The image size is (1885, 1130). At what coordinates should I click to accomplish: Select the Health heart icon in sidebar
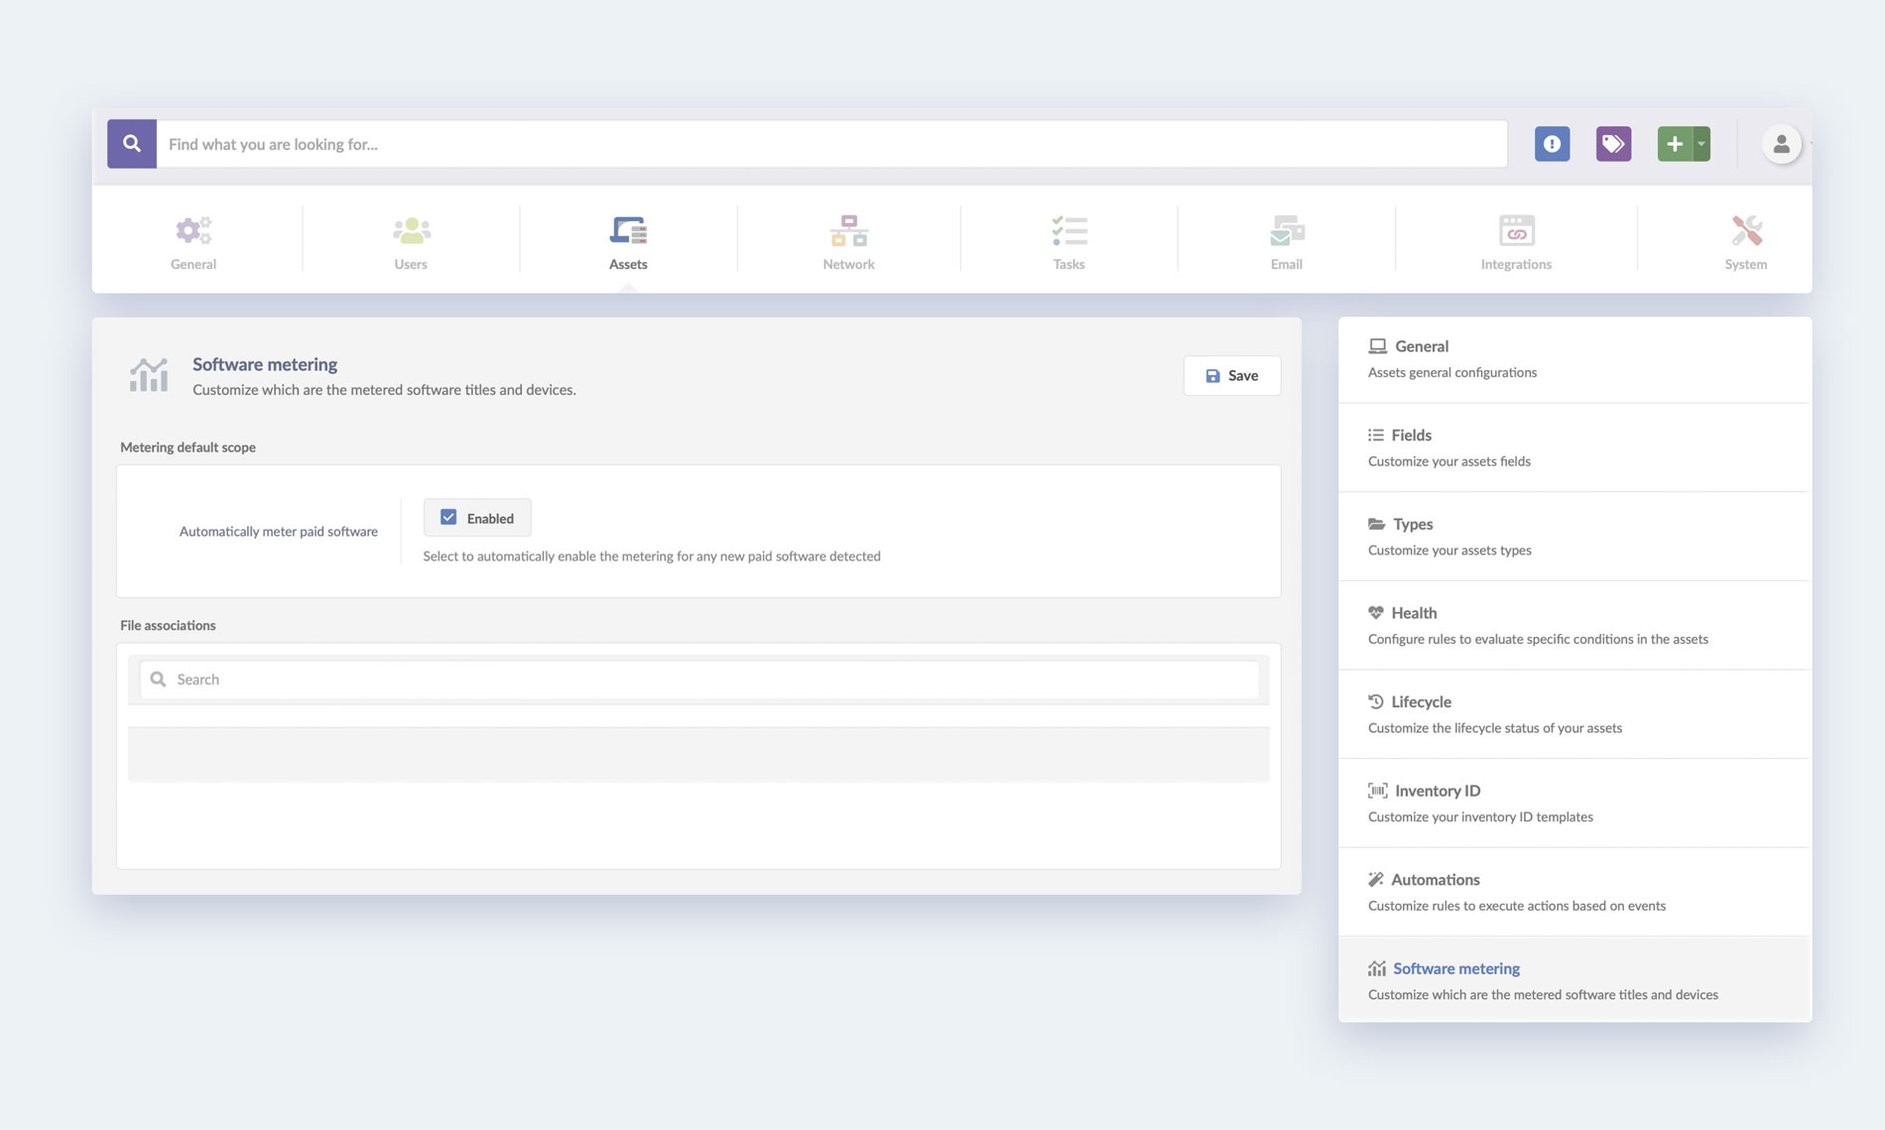1375,611
